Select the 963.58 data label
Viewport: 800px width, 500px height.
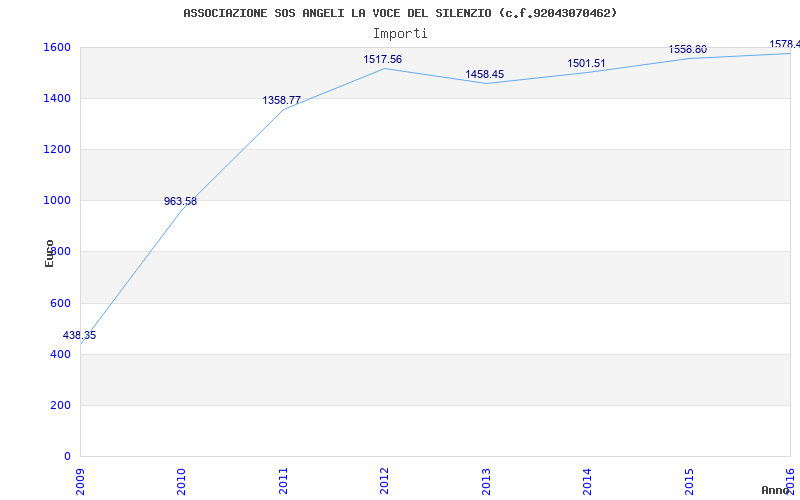pyautogui.click(x=180, y=201)
